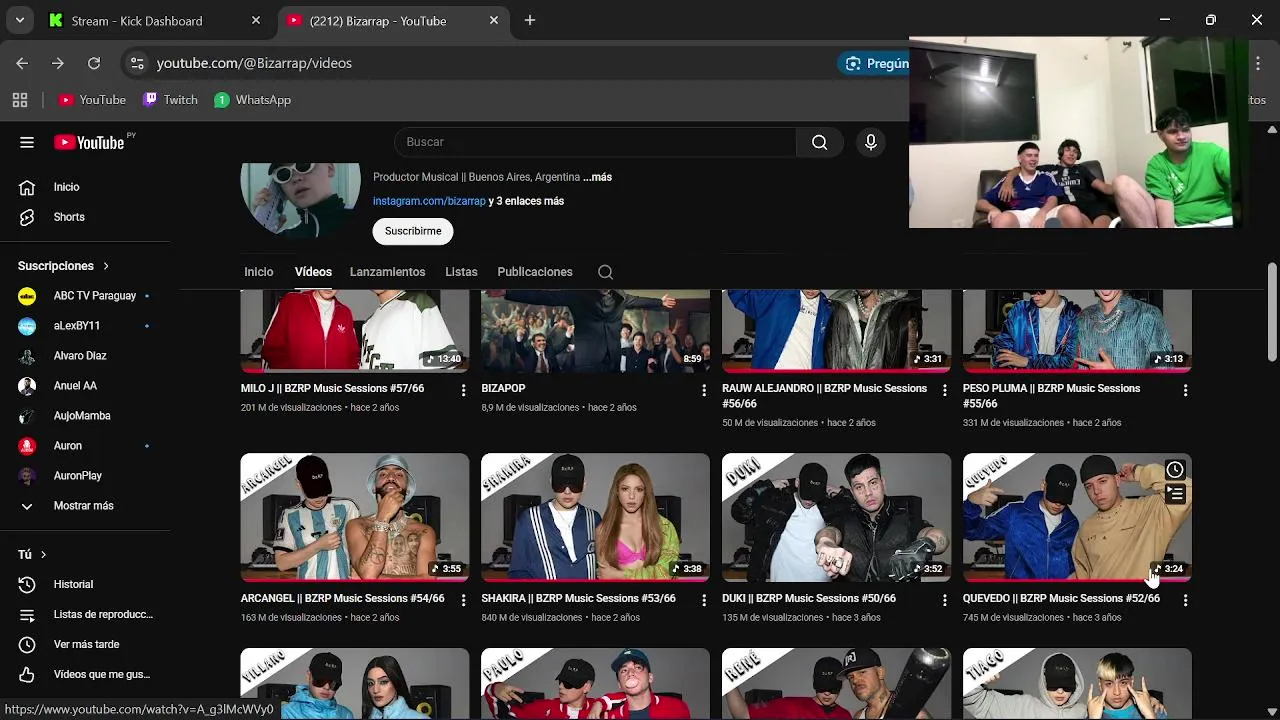The width and height of the screenshot is (1280, 720).
Task: Open the YouTube hamburger guide menu
Action: click(x=27, y=142)
